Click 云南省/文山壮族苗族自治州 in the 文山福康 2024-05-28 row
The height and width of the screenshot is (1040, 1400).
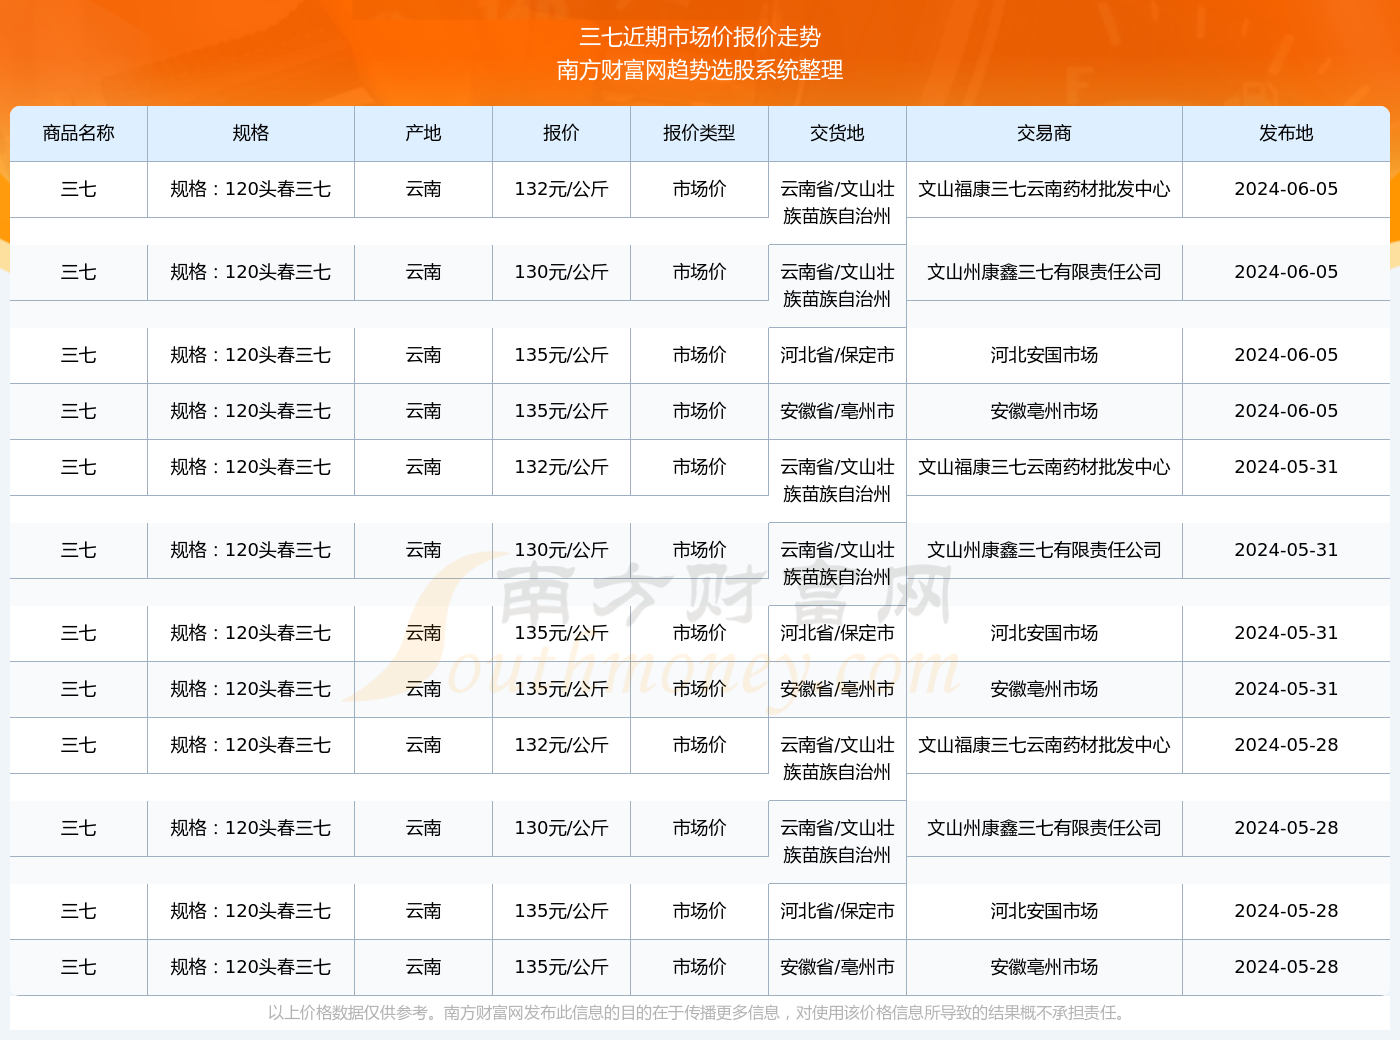[x=838, y=758]
